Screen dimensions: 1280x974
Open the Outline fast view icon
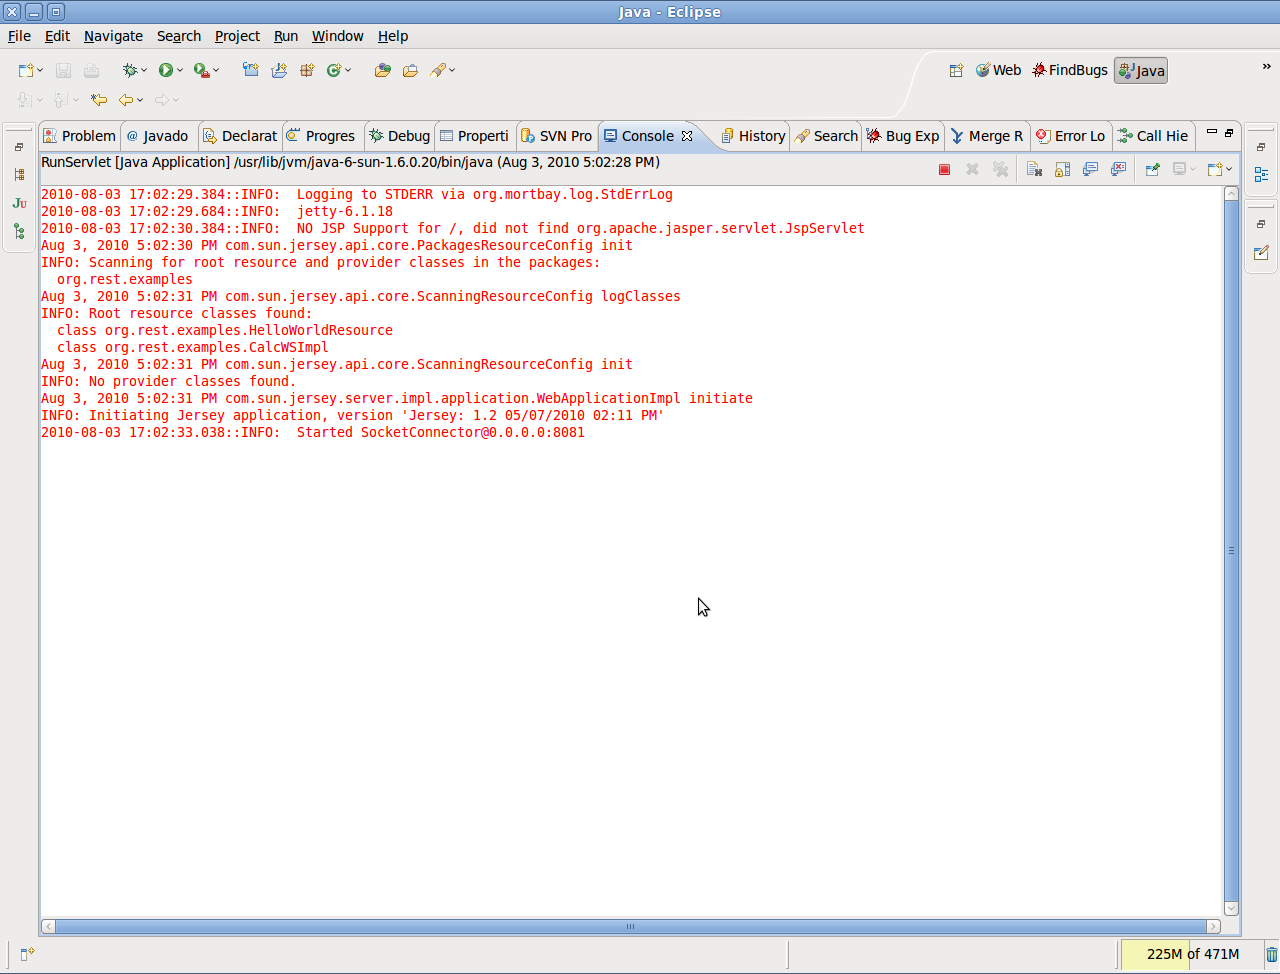[1261, 174]
